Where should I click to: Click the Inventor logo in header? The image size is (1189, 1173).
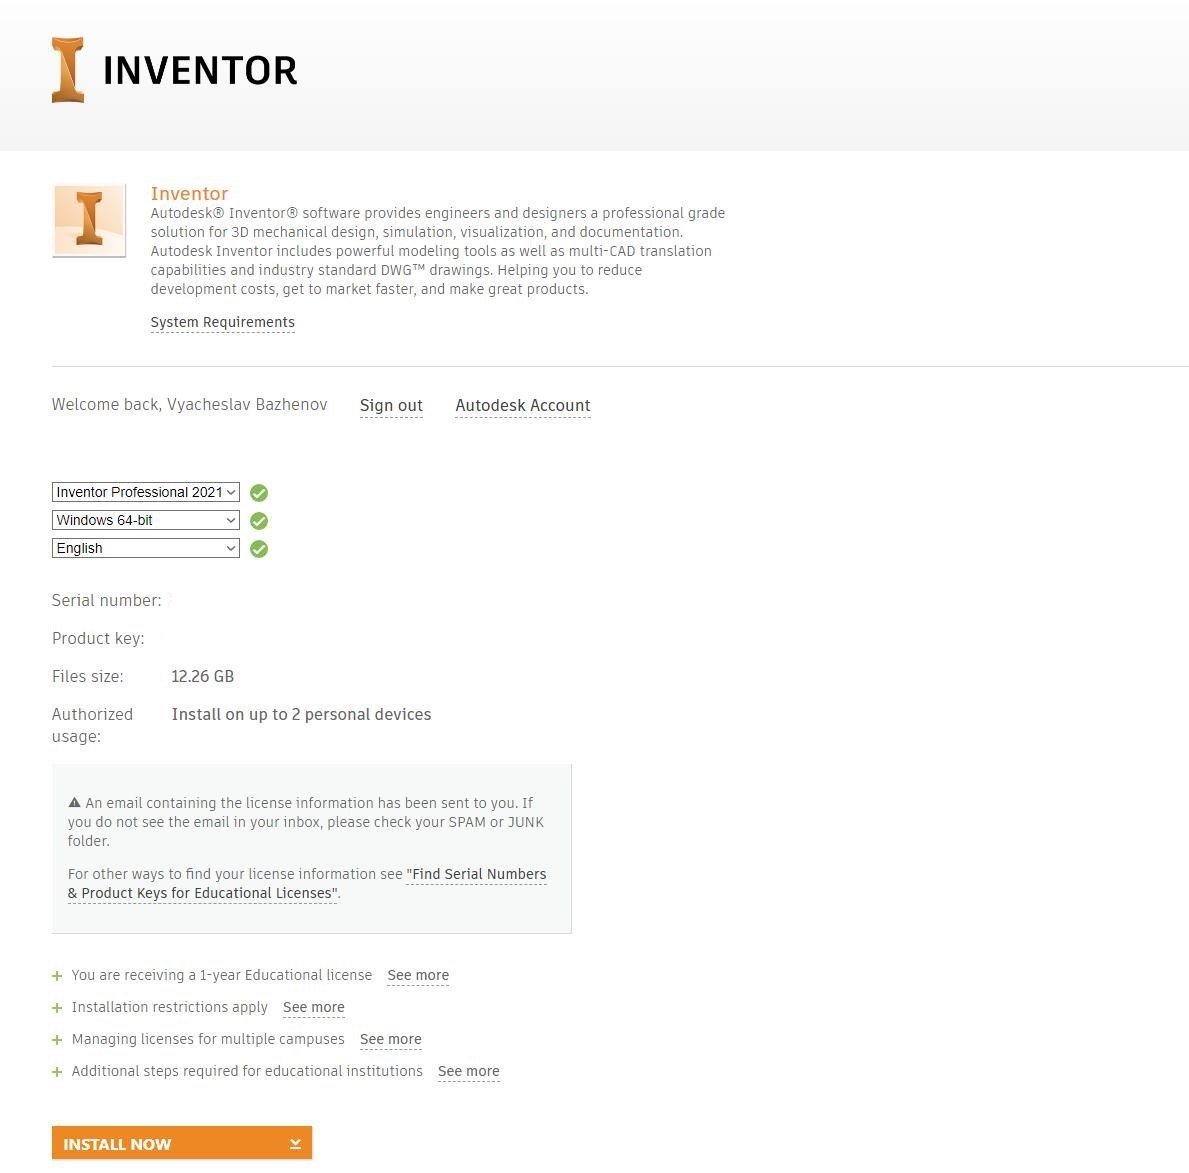pos(67,70)
